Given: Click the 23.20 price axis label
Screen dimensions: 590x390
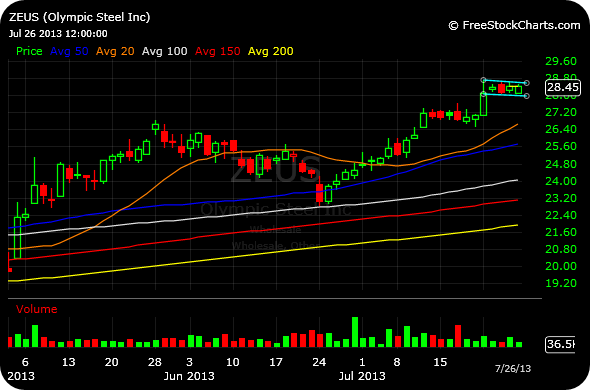Looking at the screenshot, I should (561, 198).
